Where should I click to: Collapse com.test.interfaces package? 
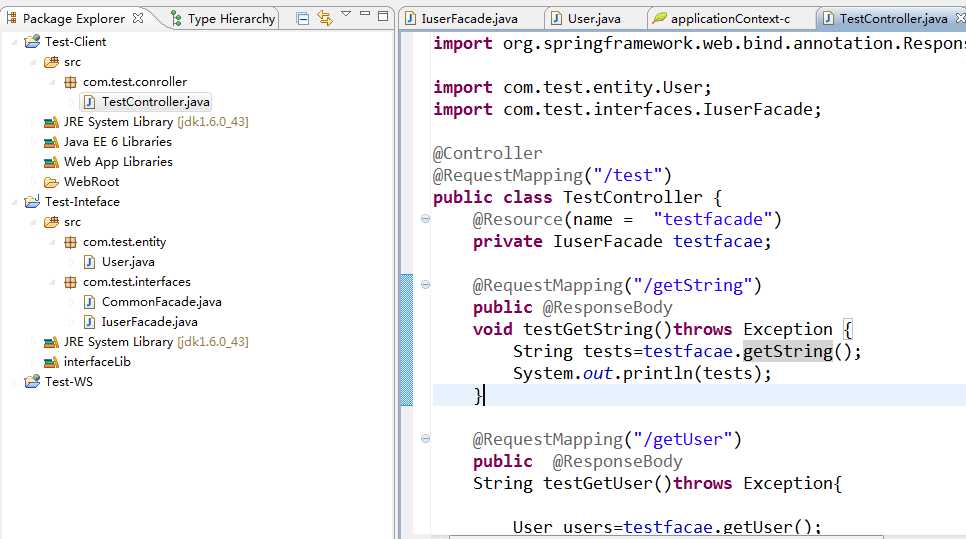pyautogui.click(x=54, y=282)
